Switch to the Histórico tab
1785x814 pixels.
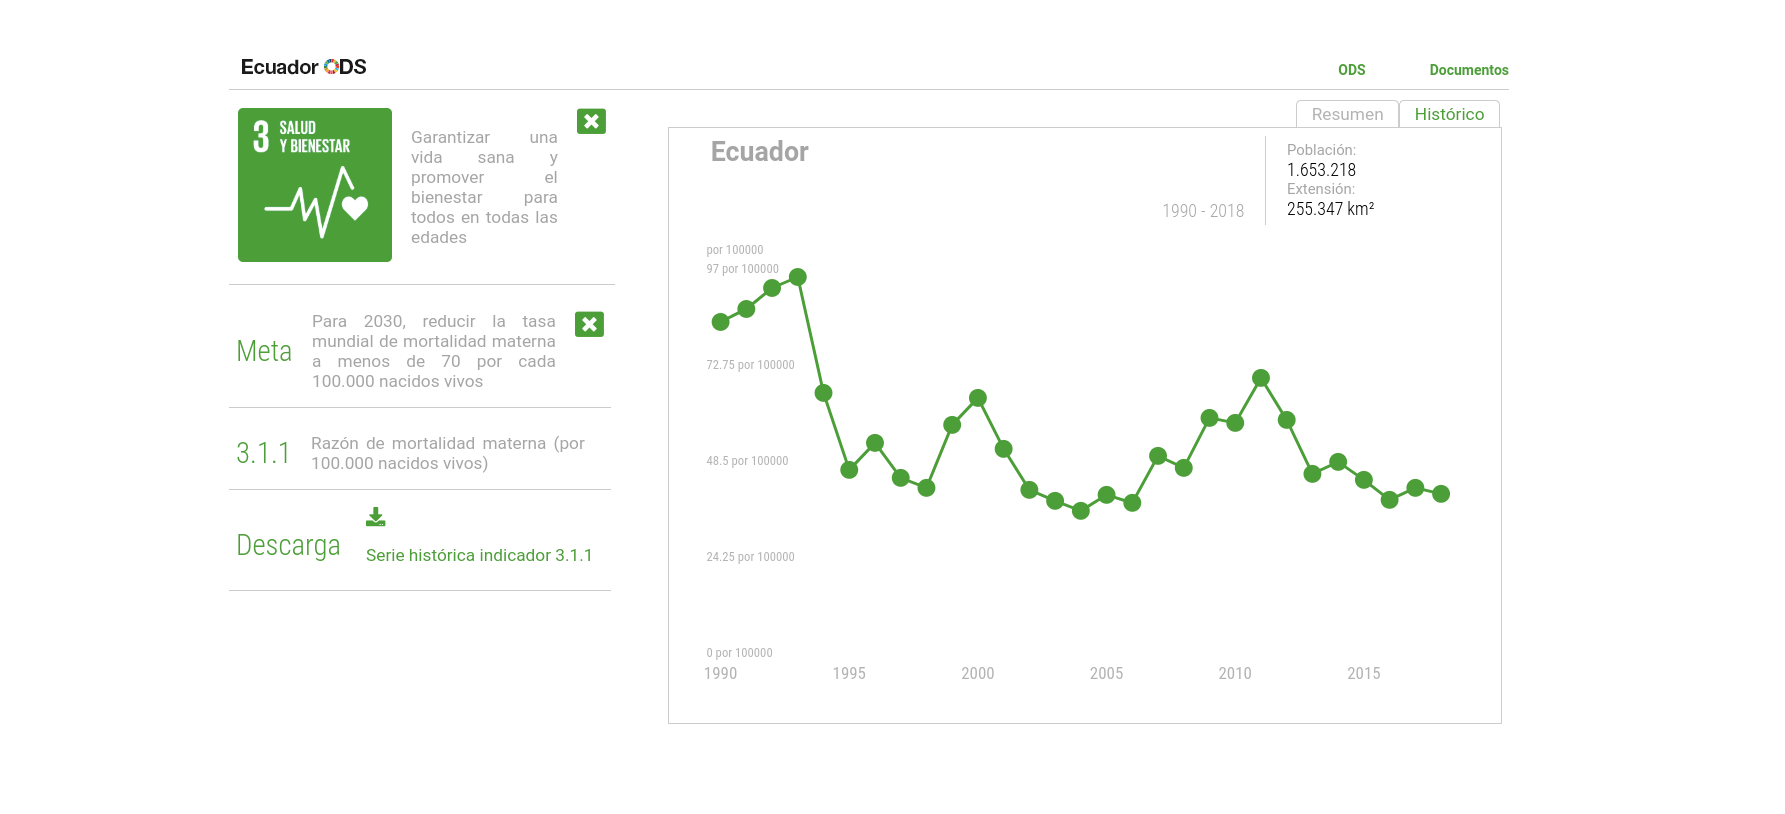[x=1449, y=114]
